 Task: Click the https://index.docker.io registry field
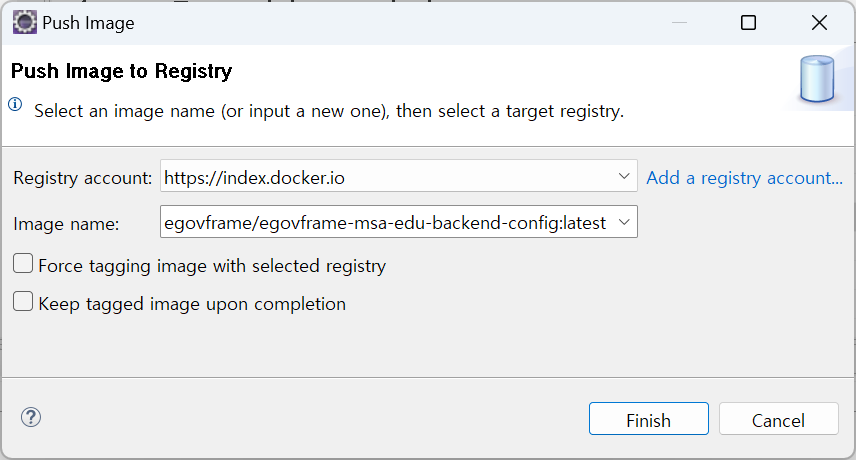(390, 177)
